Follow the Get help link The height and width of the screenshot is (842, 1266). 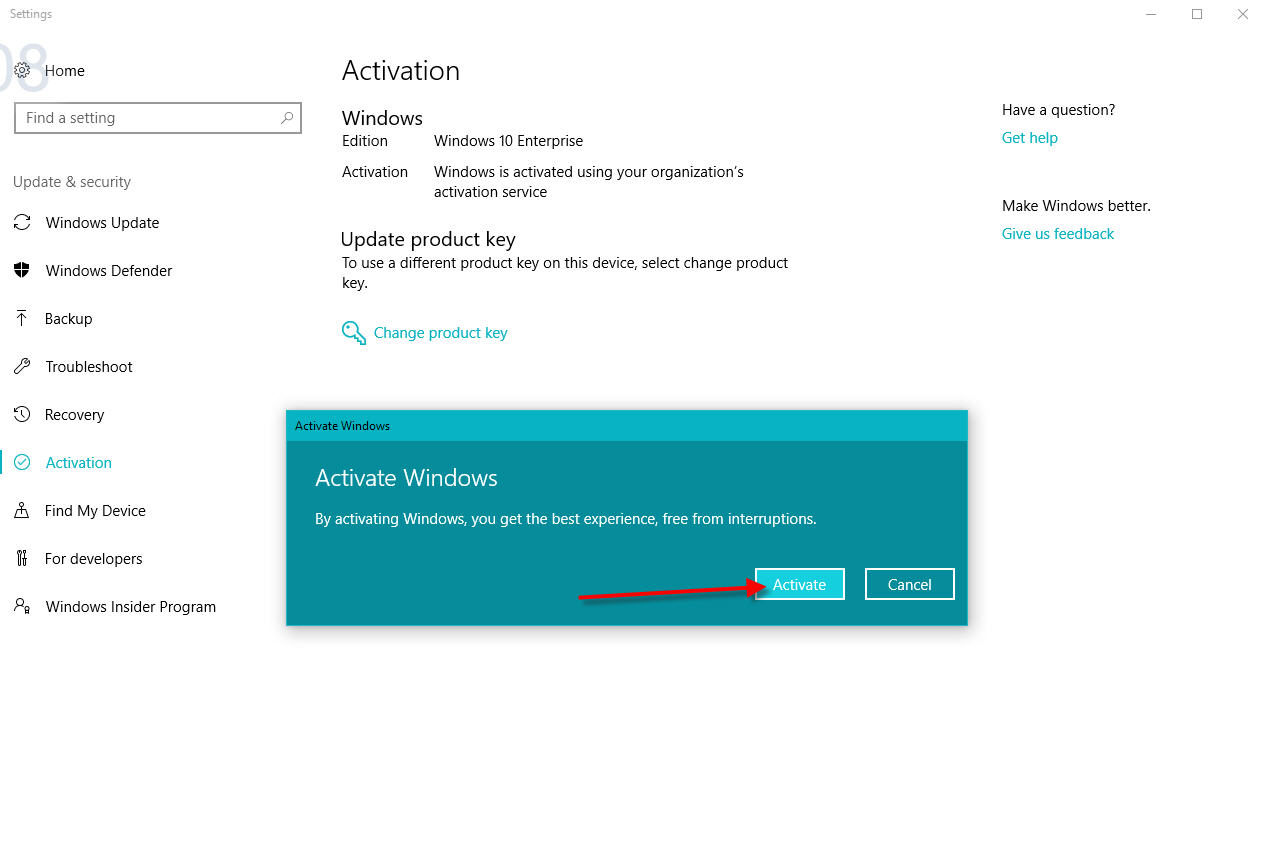tap(1029, 138)
